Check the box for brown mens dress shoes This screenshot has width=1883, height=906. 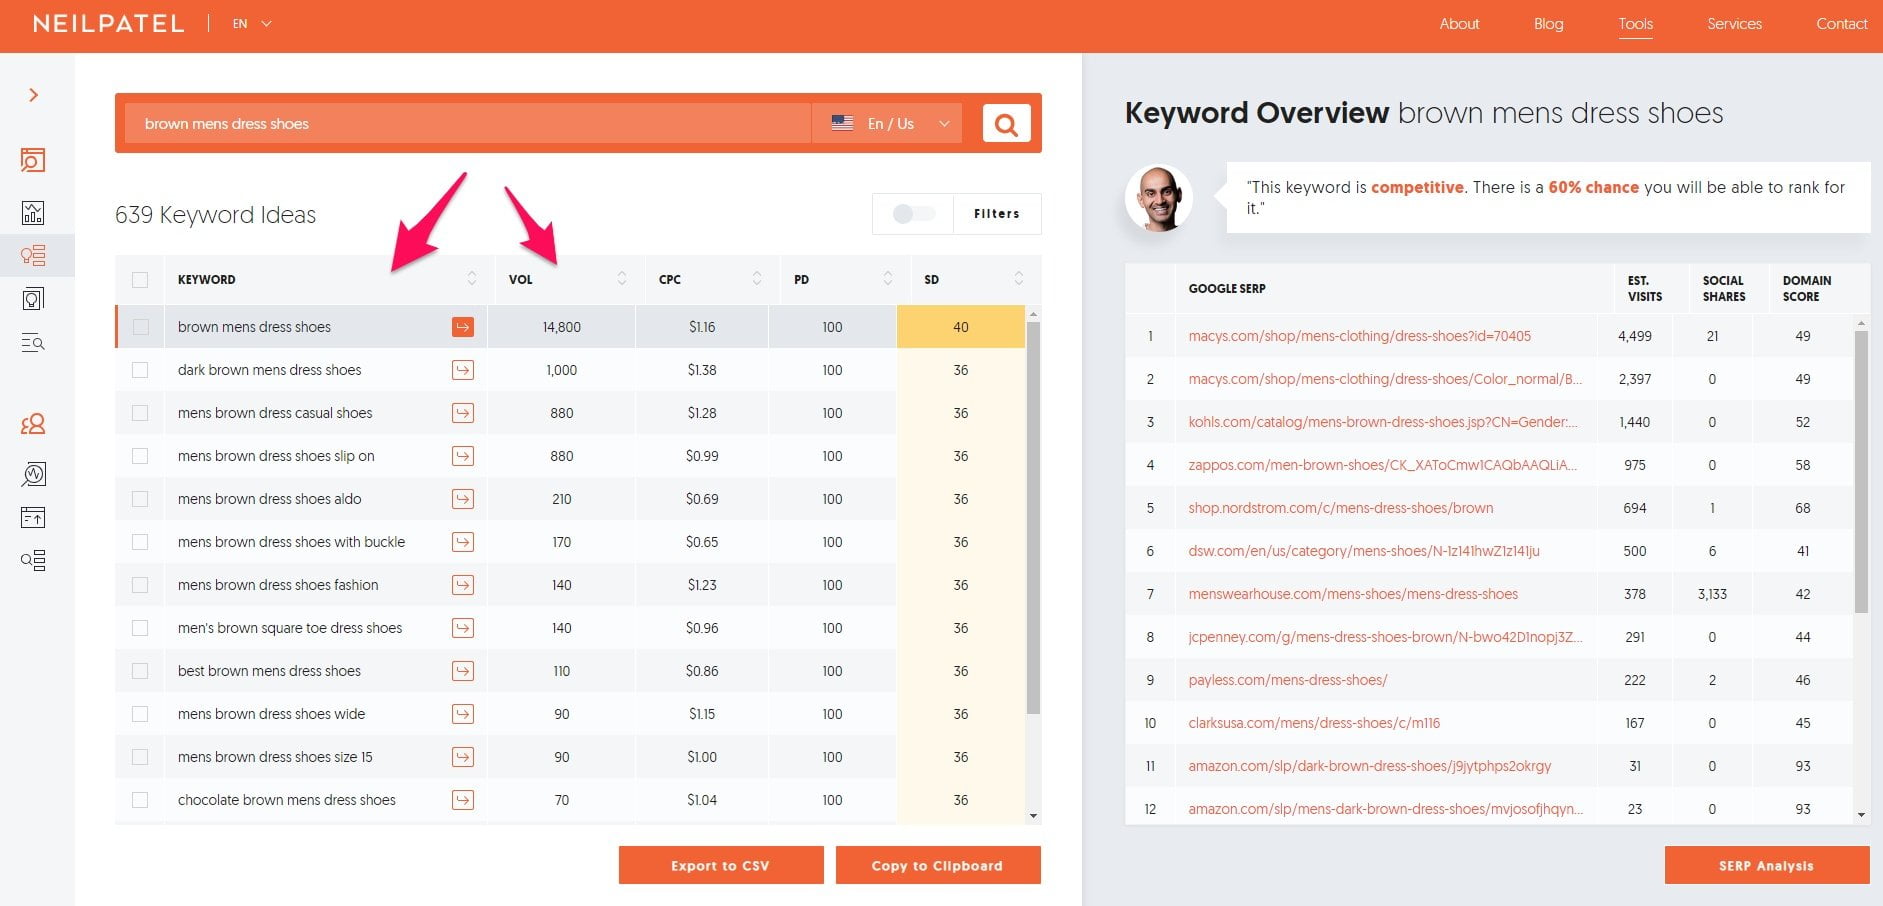pos(140,327)
